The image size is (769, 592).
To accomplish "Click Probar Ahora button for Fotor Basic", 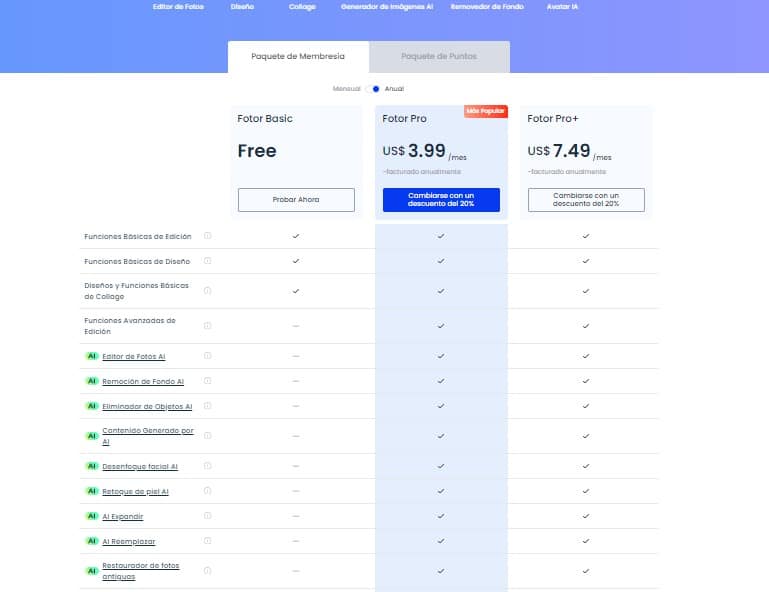I will tap(296, 200).
